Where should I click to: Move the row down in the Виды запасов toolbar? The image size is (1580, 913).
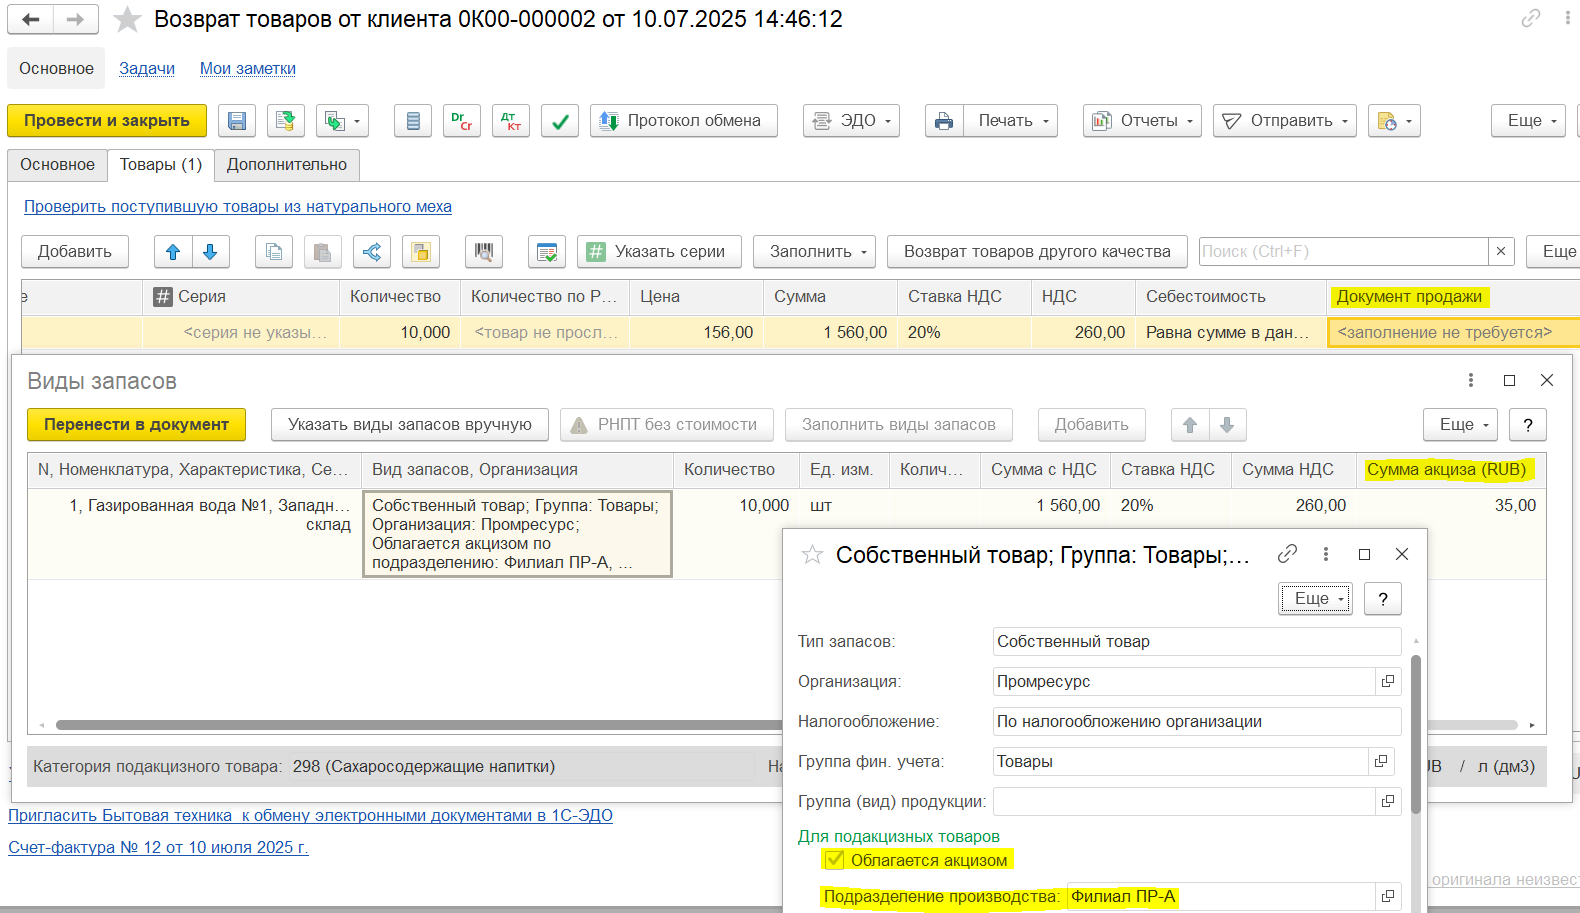[1227, 425]
